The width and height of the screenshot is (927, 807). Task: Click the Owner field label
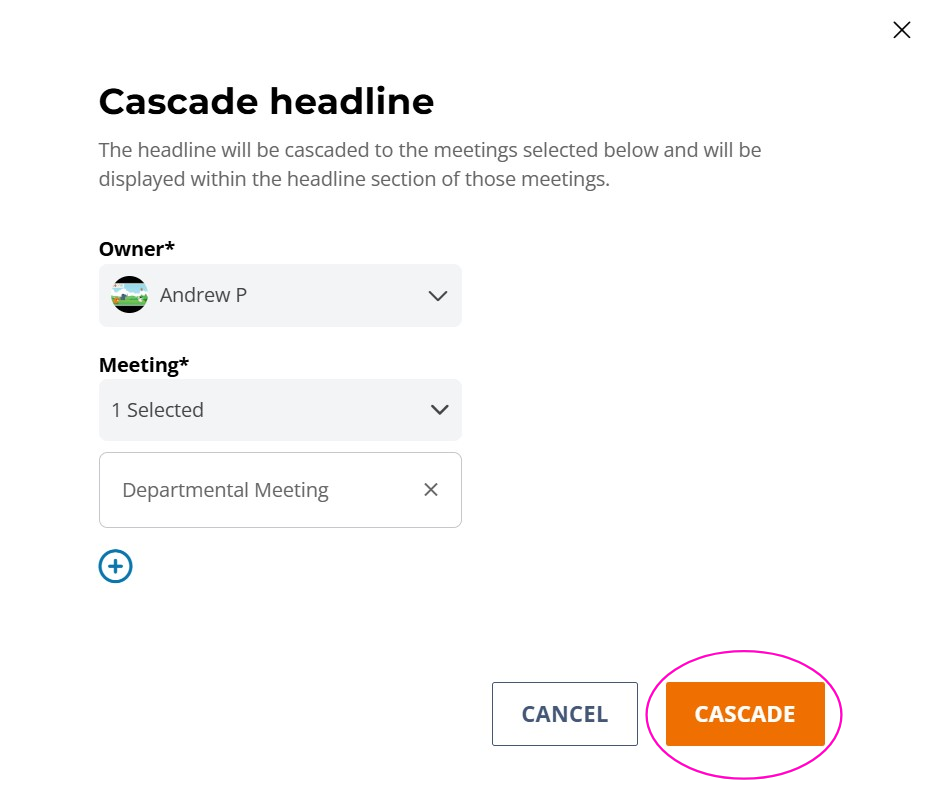(137, 249)
